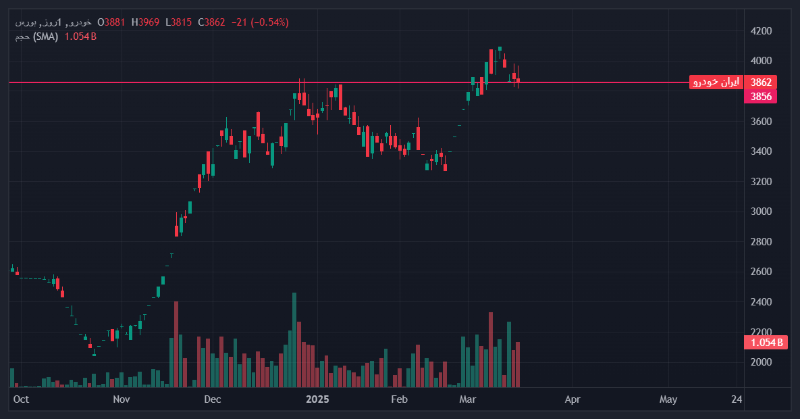The width and height of the screenshot is (800, 419).
Task: Click the 2600 price axis label
Action: pyautogui.click(x=761, y=272)
